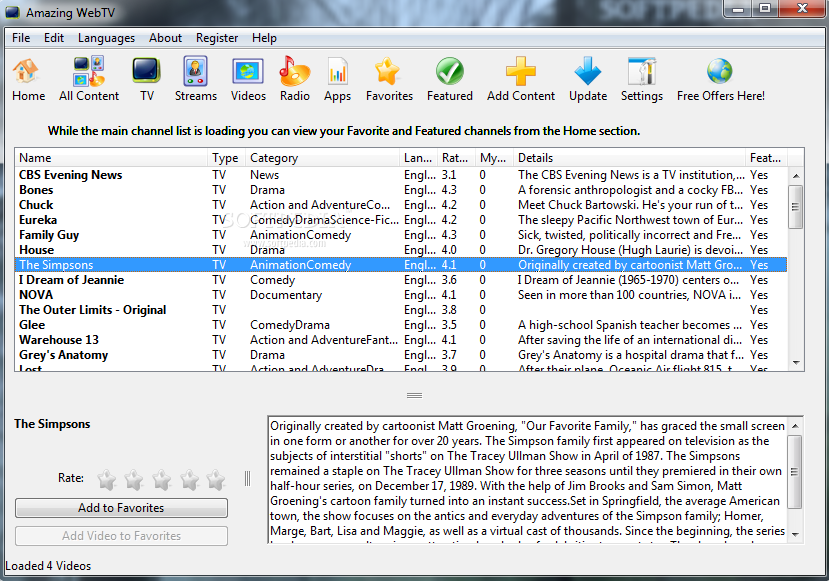This screenshot has height=581, width=829.
Task: Open the Radio toolbar icon
Action: [x=294, y=71]
